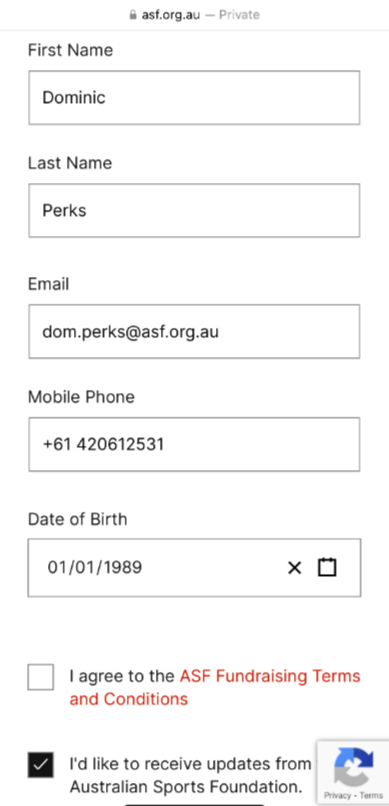Image resolution: width=389 pixels, height=806 pixels.
Task: Edit the Email address field
Action: [194, 332]
